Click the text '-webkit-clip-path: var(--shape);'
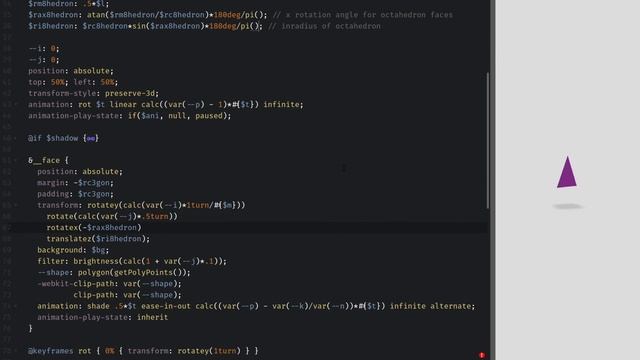The image size is (640, 360). pyautogui.click(x=109, y=284)
